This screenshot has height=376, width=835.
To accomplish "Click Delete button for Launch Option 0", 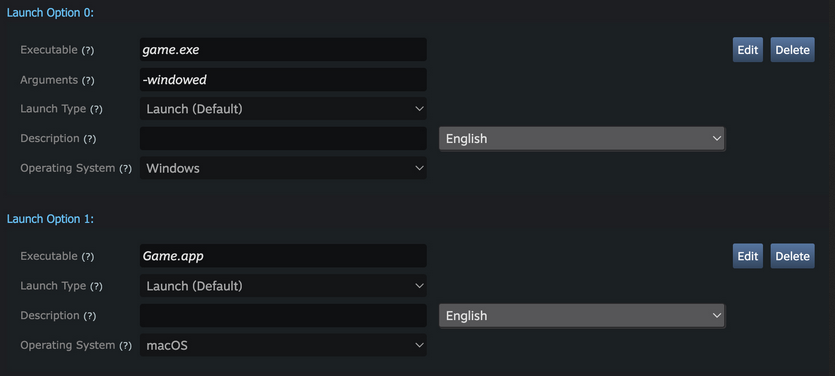I will 792,50.
